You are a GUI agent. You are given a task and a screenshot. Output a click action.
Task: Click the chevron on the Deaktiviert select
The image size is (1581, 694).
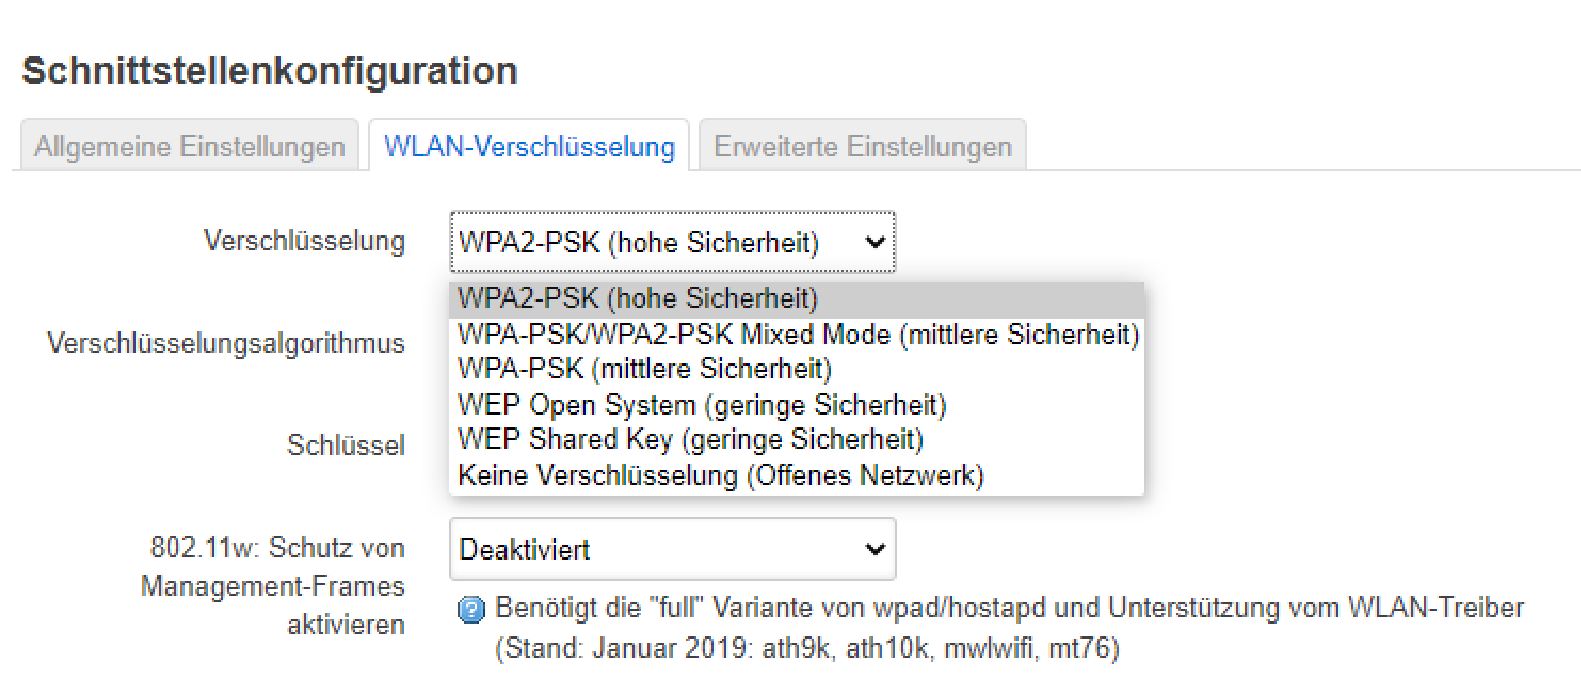tap(875, 549)
